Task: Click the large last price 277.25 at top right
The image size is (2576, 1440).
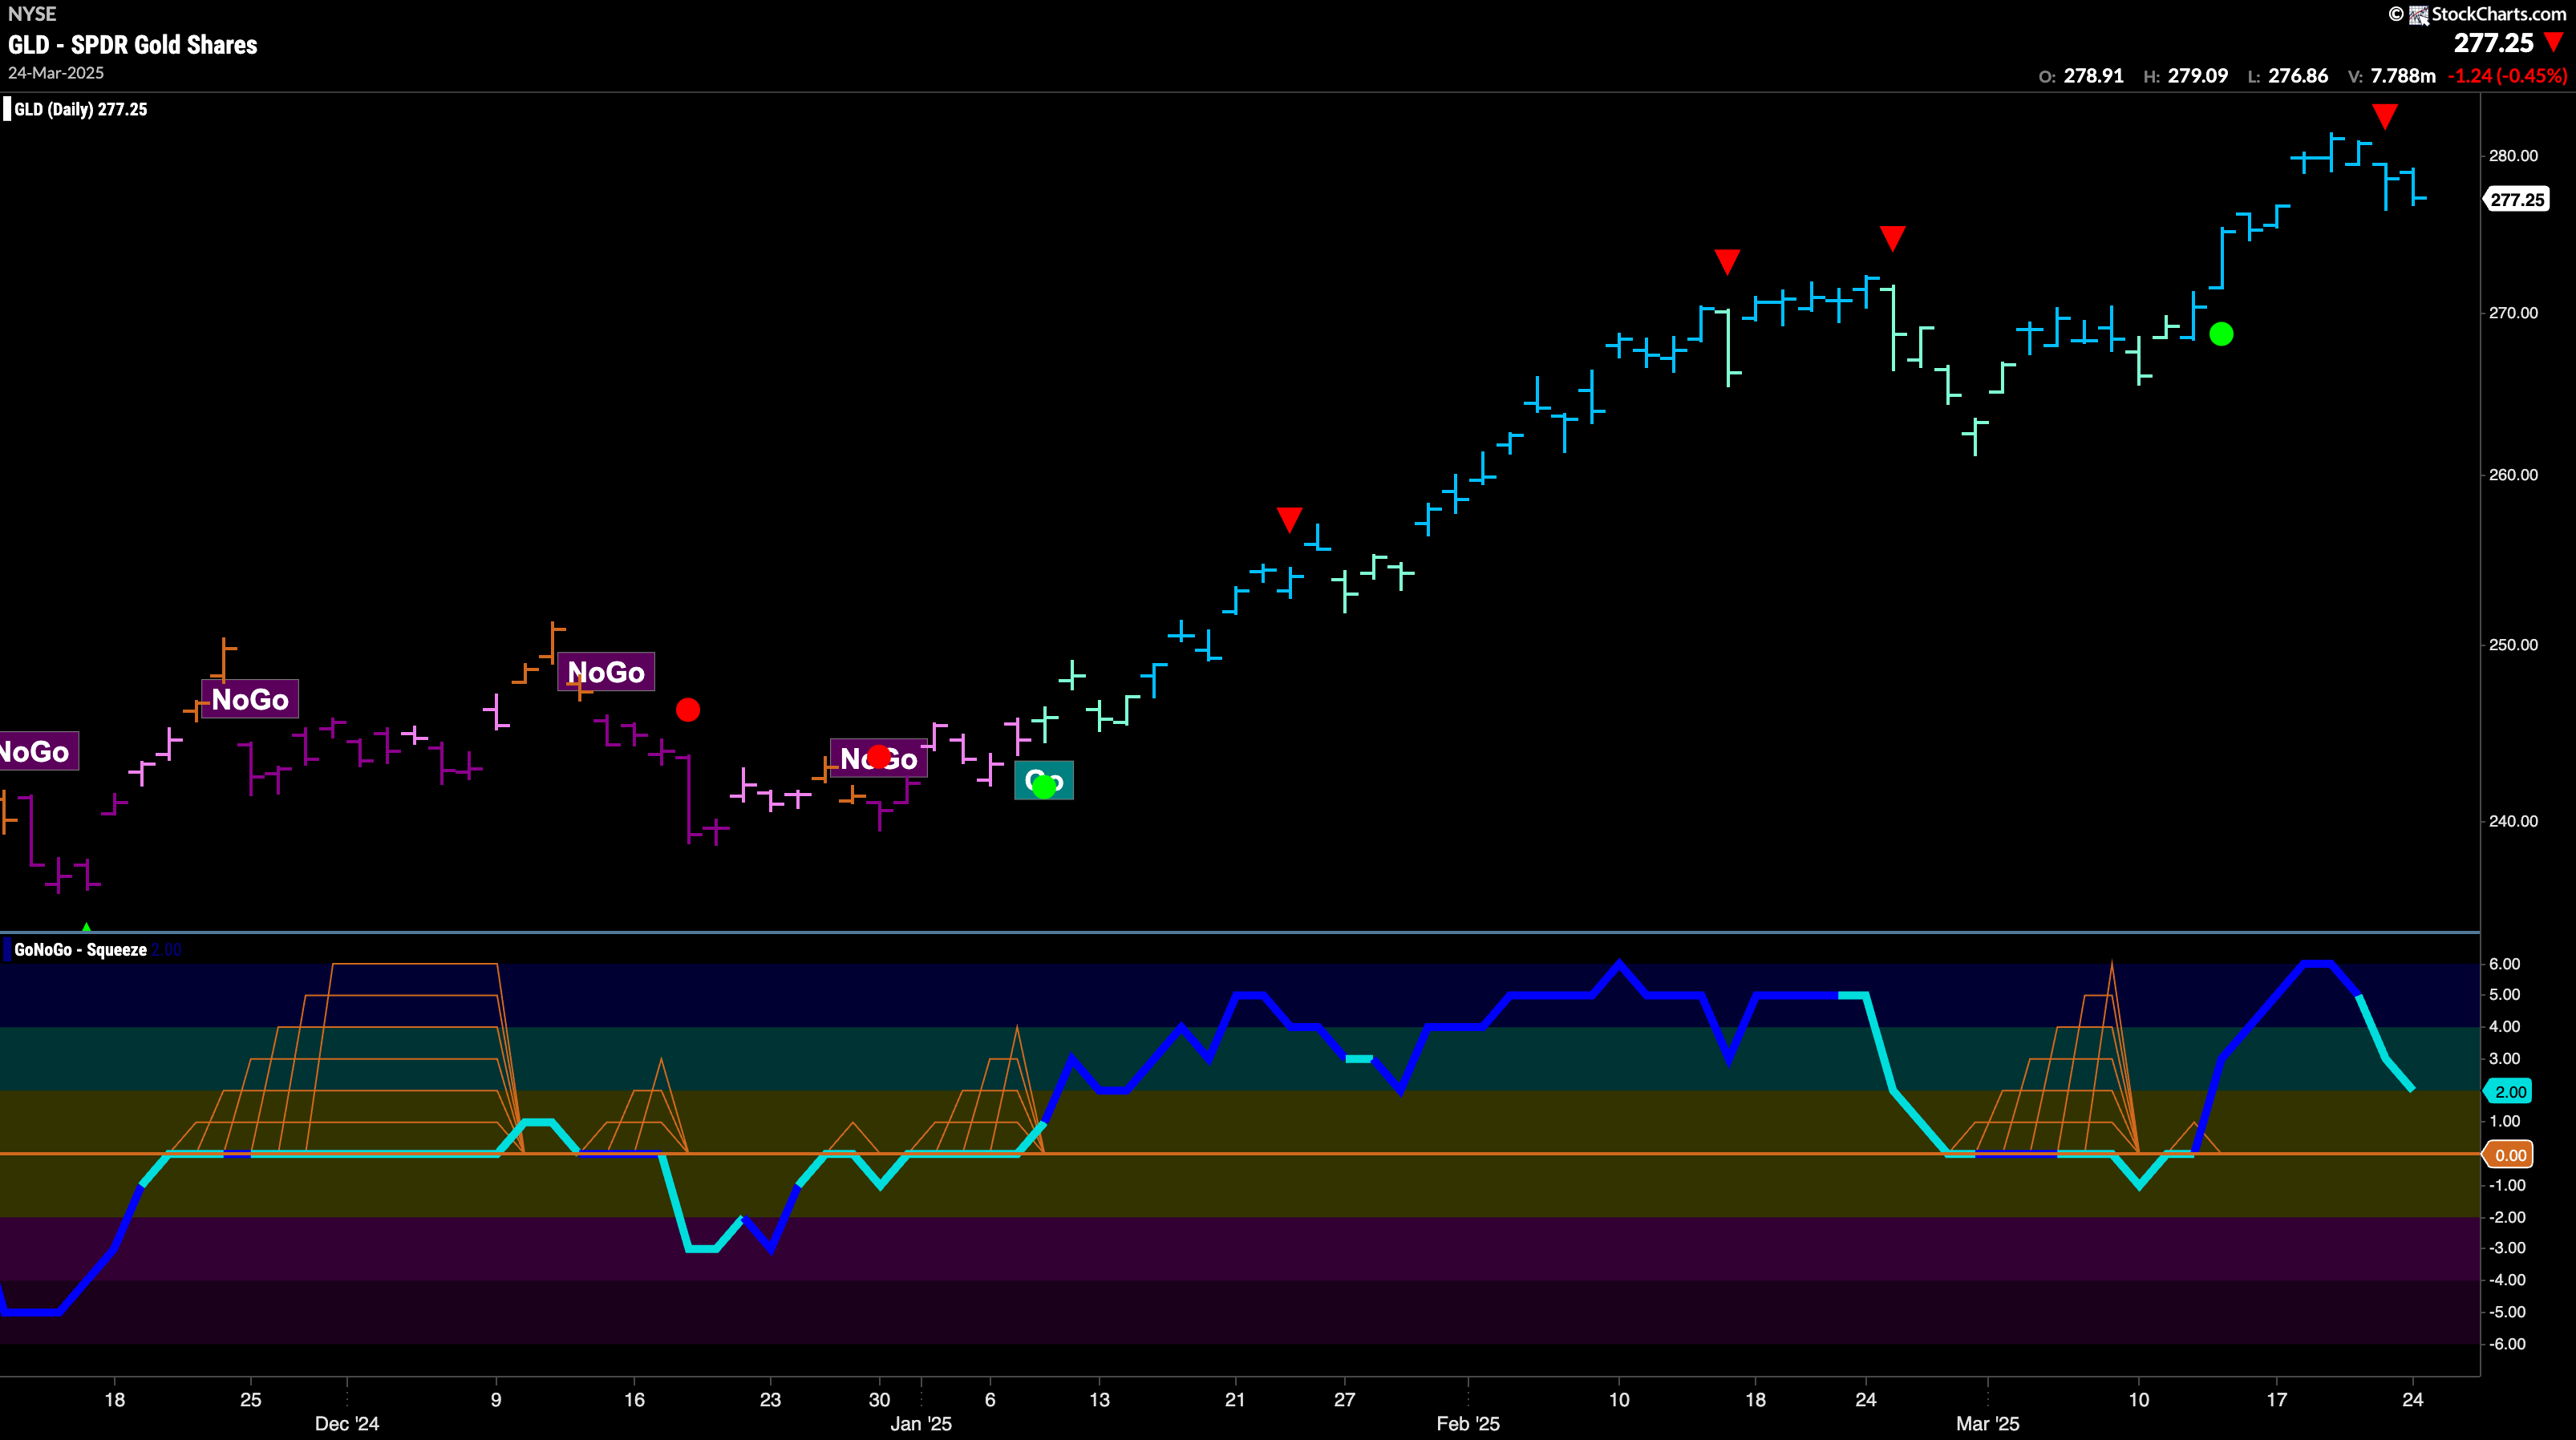Action: [2494, 43]
